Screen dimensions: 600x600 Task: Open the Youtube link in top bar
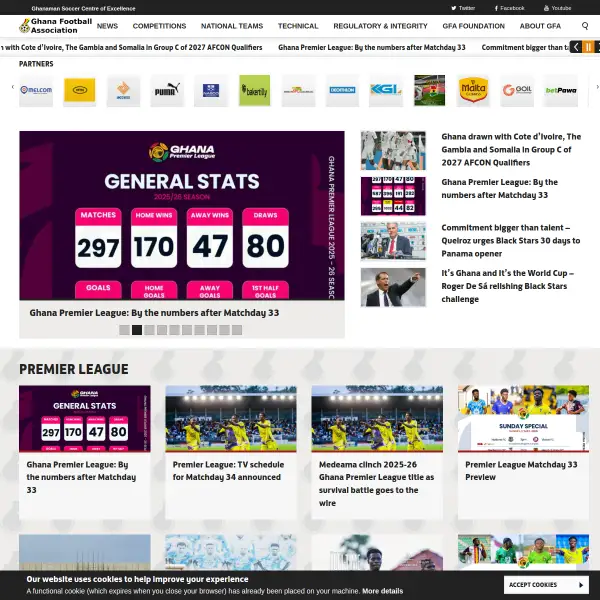pyautogui.click(x=558, y=8)
